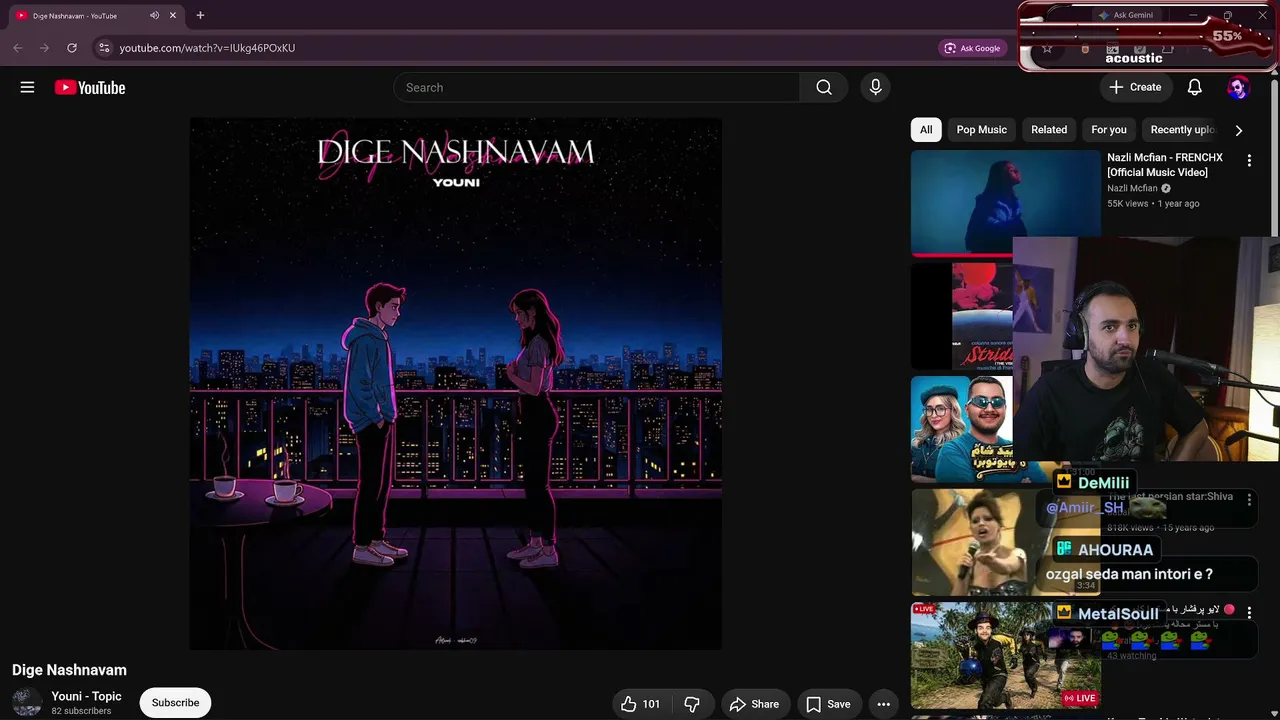Click the Ask Google lens button
The height and width of the screenshot is (720, 1280).
tap(972, 48)
